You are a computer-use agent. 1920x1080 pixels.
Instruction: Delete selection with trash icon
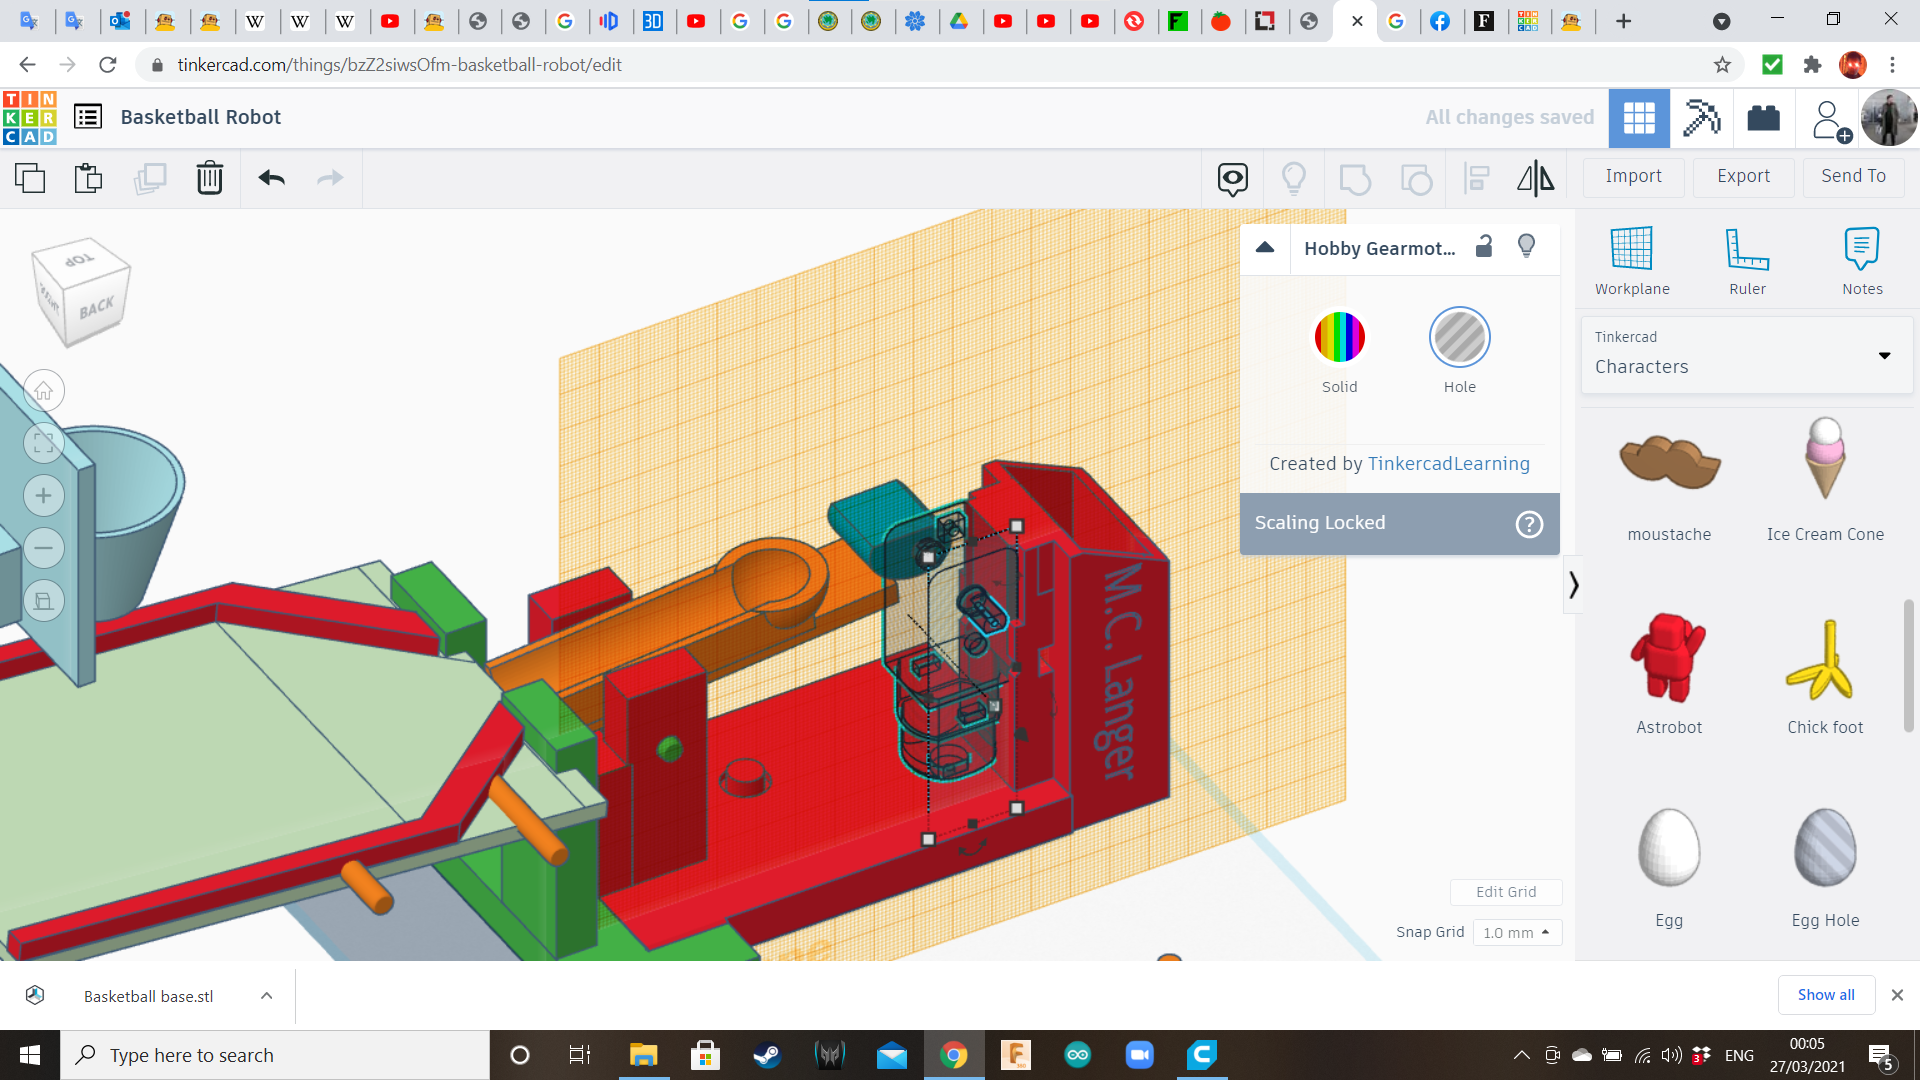(x=209, y=178)
